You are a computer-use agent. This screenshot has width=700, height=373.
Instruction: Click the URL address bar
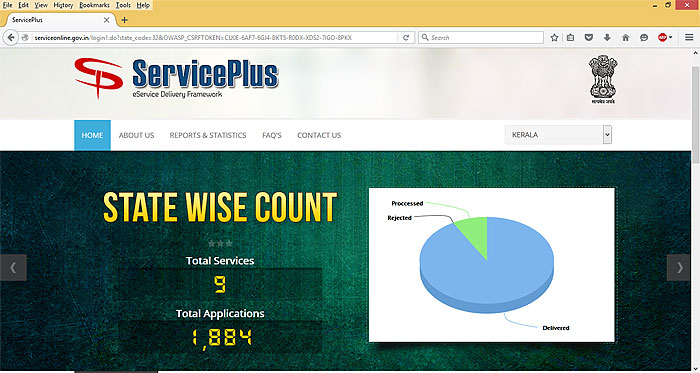tap(214, 38)
